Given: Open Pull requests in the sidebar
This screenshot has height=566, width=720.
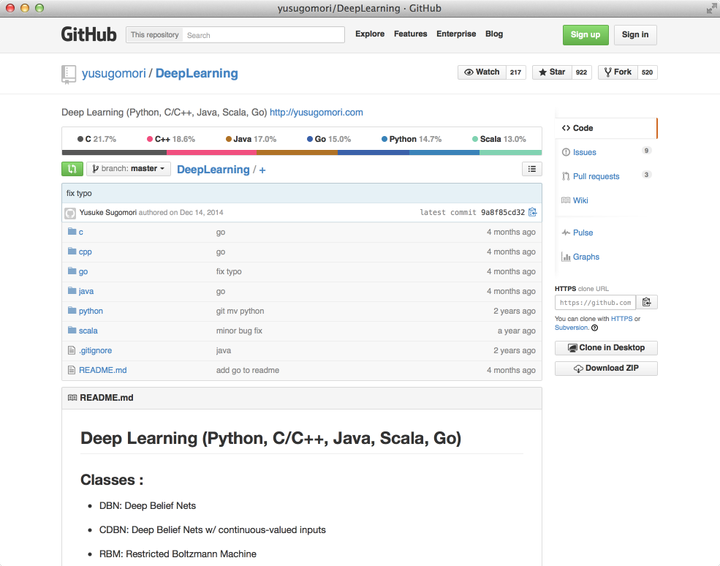Looking at the screenshot, I should [595, 176].
